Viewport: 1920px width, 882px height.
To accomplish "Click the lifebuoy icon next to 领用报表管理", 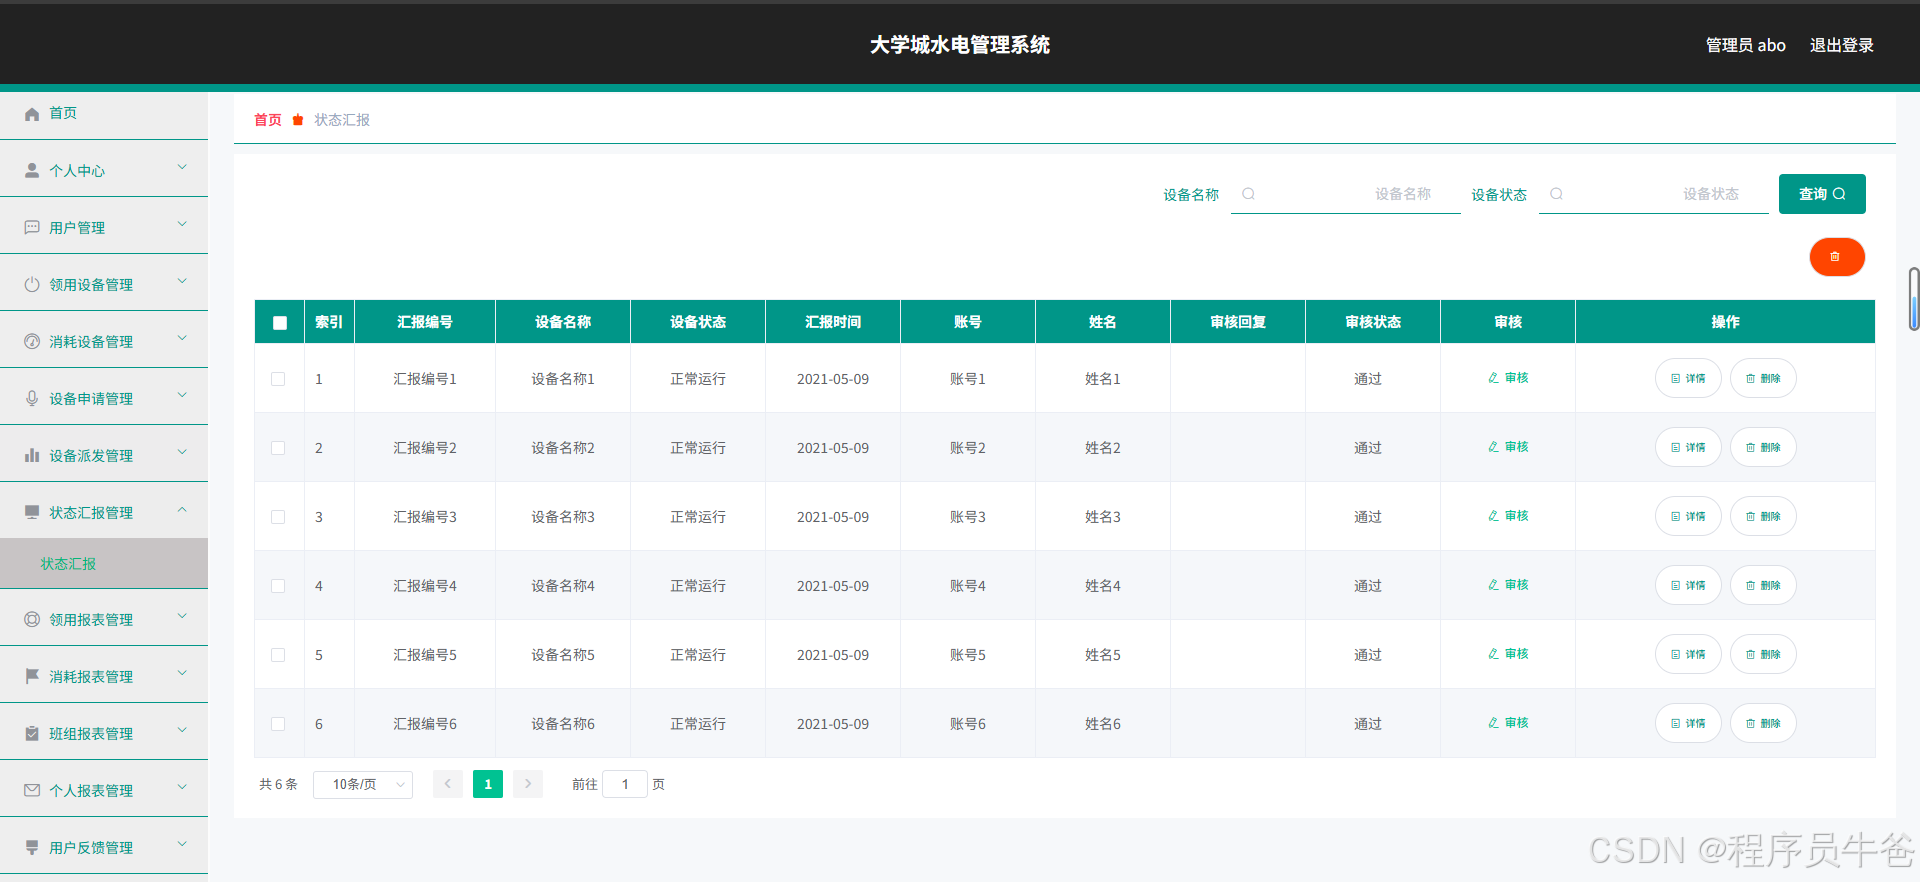I will coord(32,620).
